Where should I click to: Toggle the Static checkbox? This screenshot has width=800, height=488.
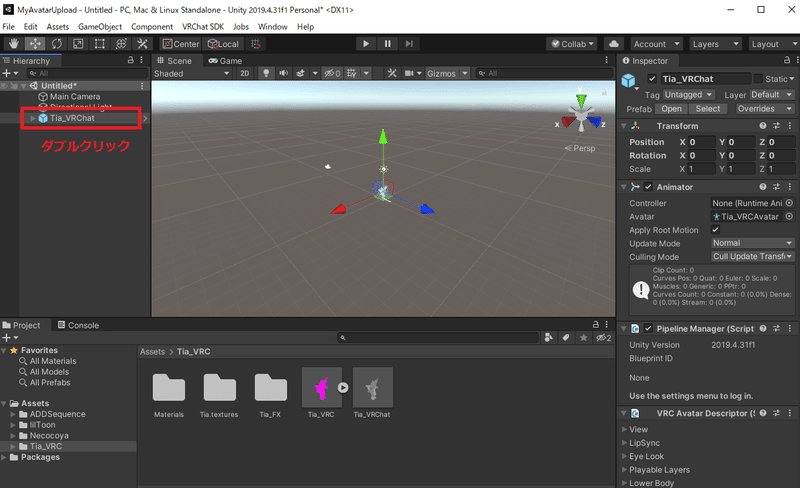[x=758, y=79]
